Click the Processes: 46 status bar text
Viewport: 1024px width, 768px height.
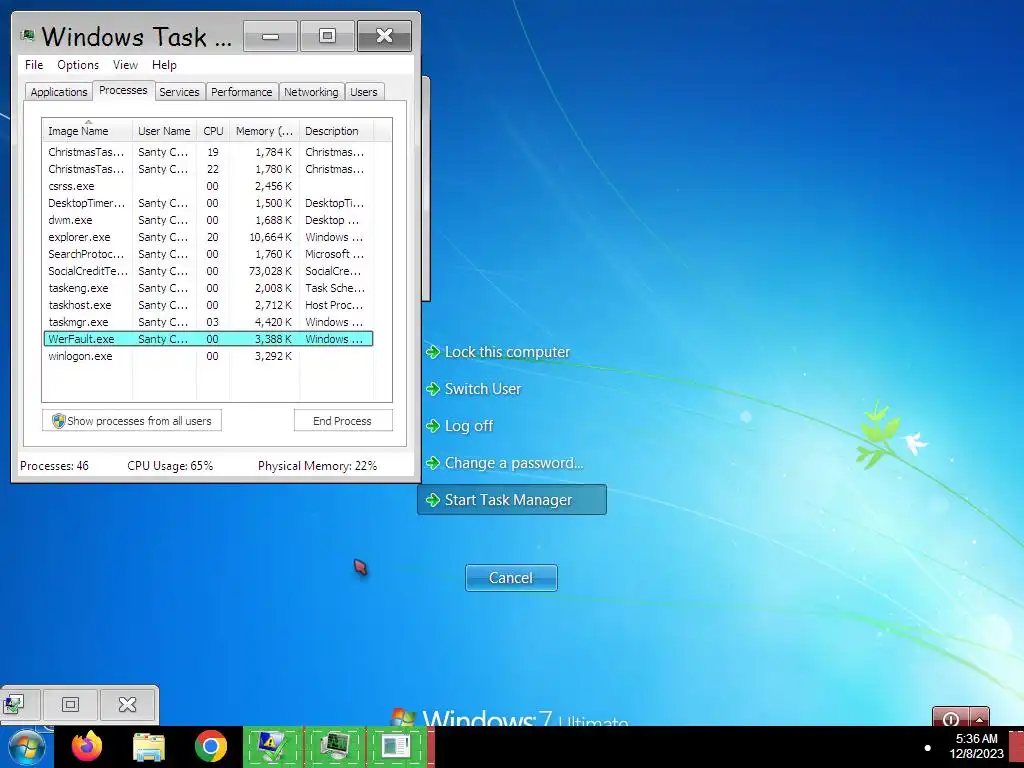(x=54, y=466)
